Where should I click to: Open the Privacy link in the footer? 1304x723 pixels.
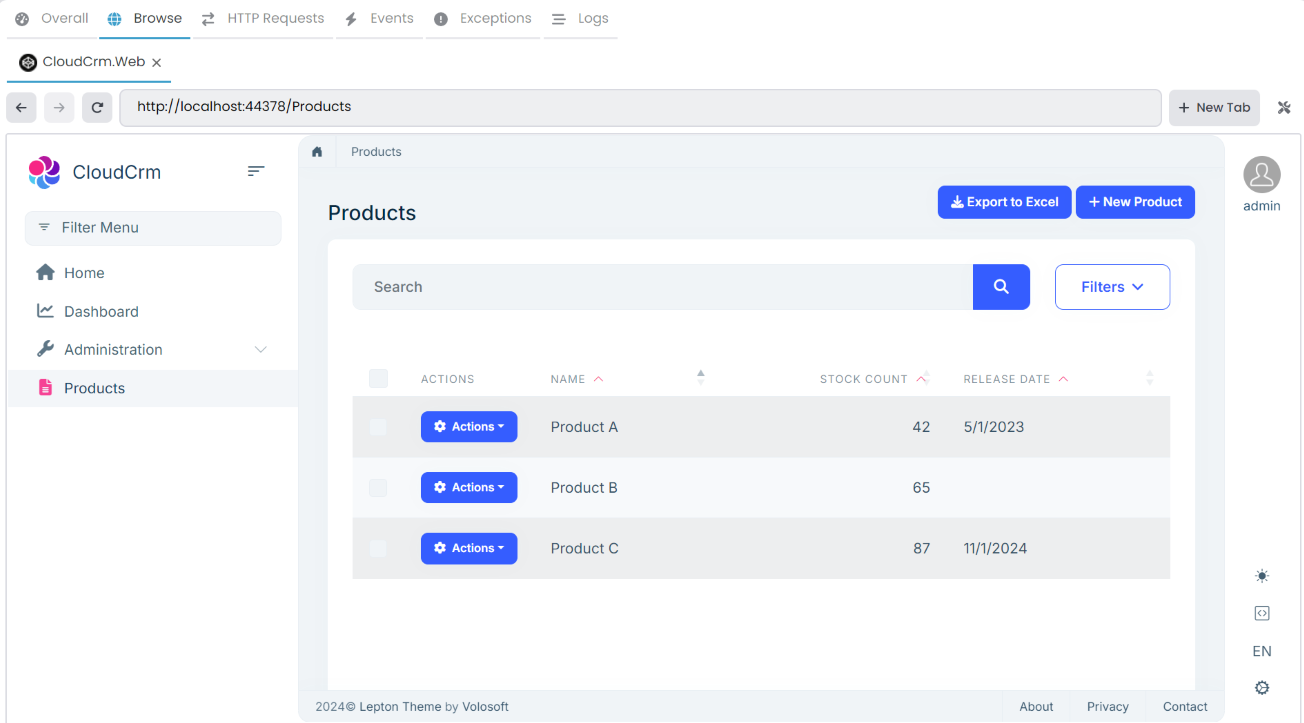coord(1107,706)
